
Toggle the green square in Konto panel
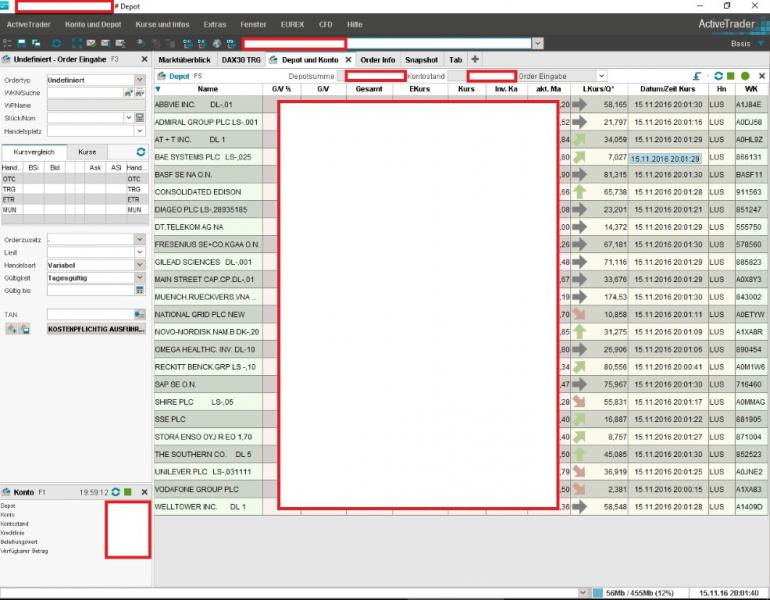pyautogui.click(x=128, y=492)
